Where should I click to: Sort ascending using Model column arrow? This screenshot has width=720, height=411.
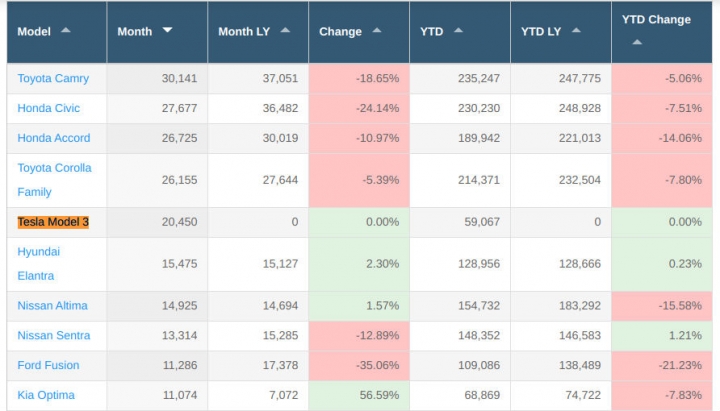[x=66, y=30]
